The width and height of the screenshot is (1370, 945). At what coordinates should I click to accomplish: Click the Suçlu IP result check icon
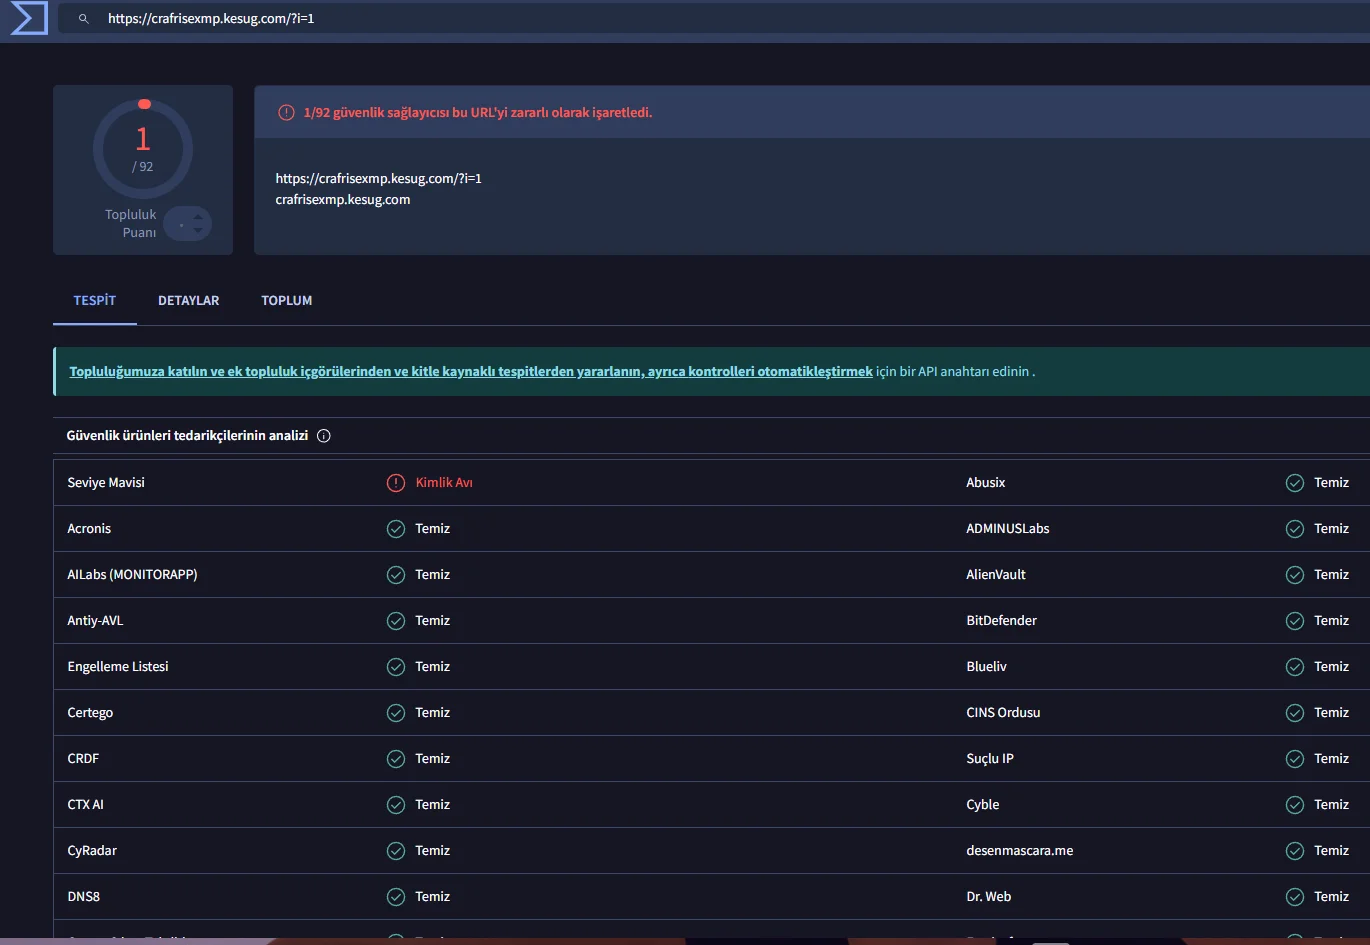coord(1295,759)
